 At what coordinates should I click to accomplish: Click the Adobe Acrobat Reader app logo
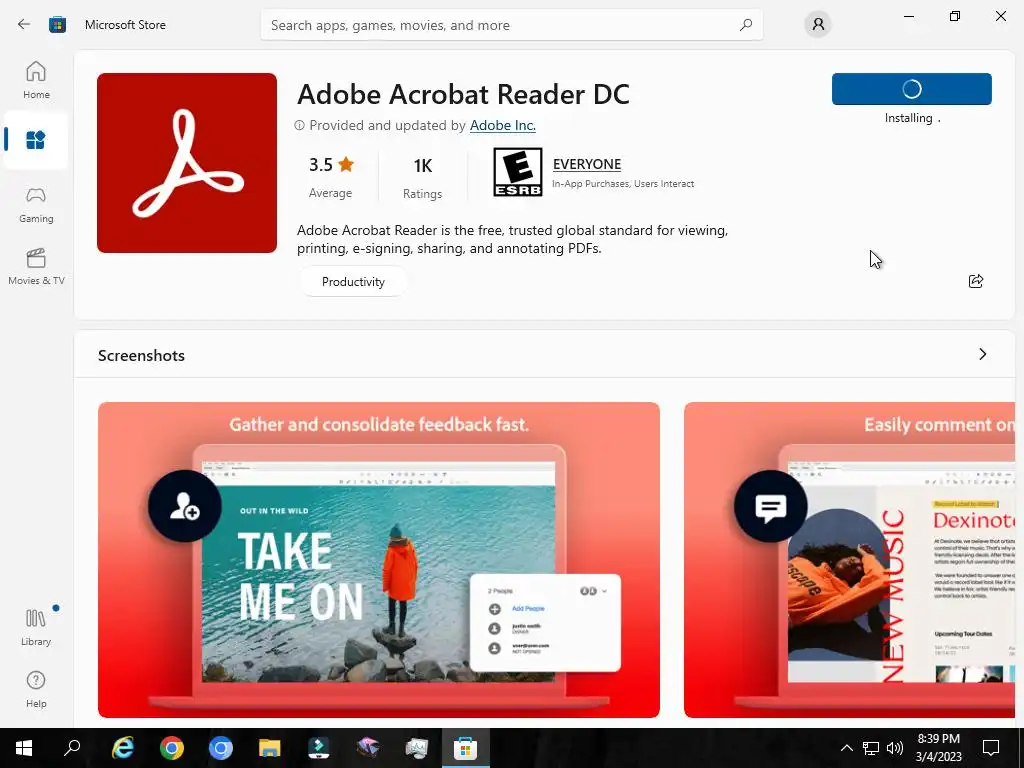point(187,163)
